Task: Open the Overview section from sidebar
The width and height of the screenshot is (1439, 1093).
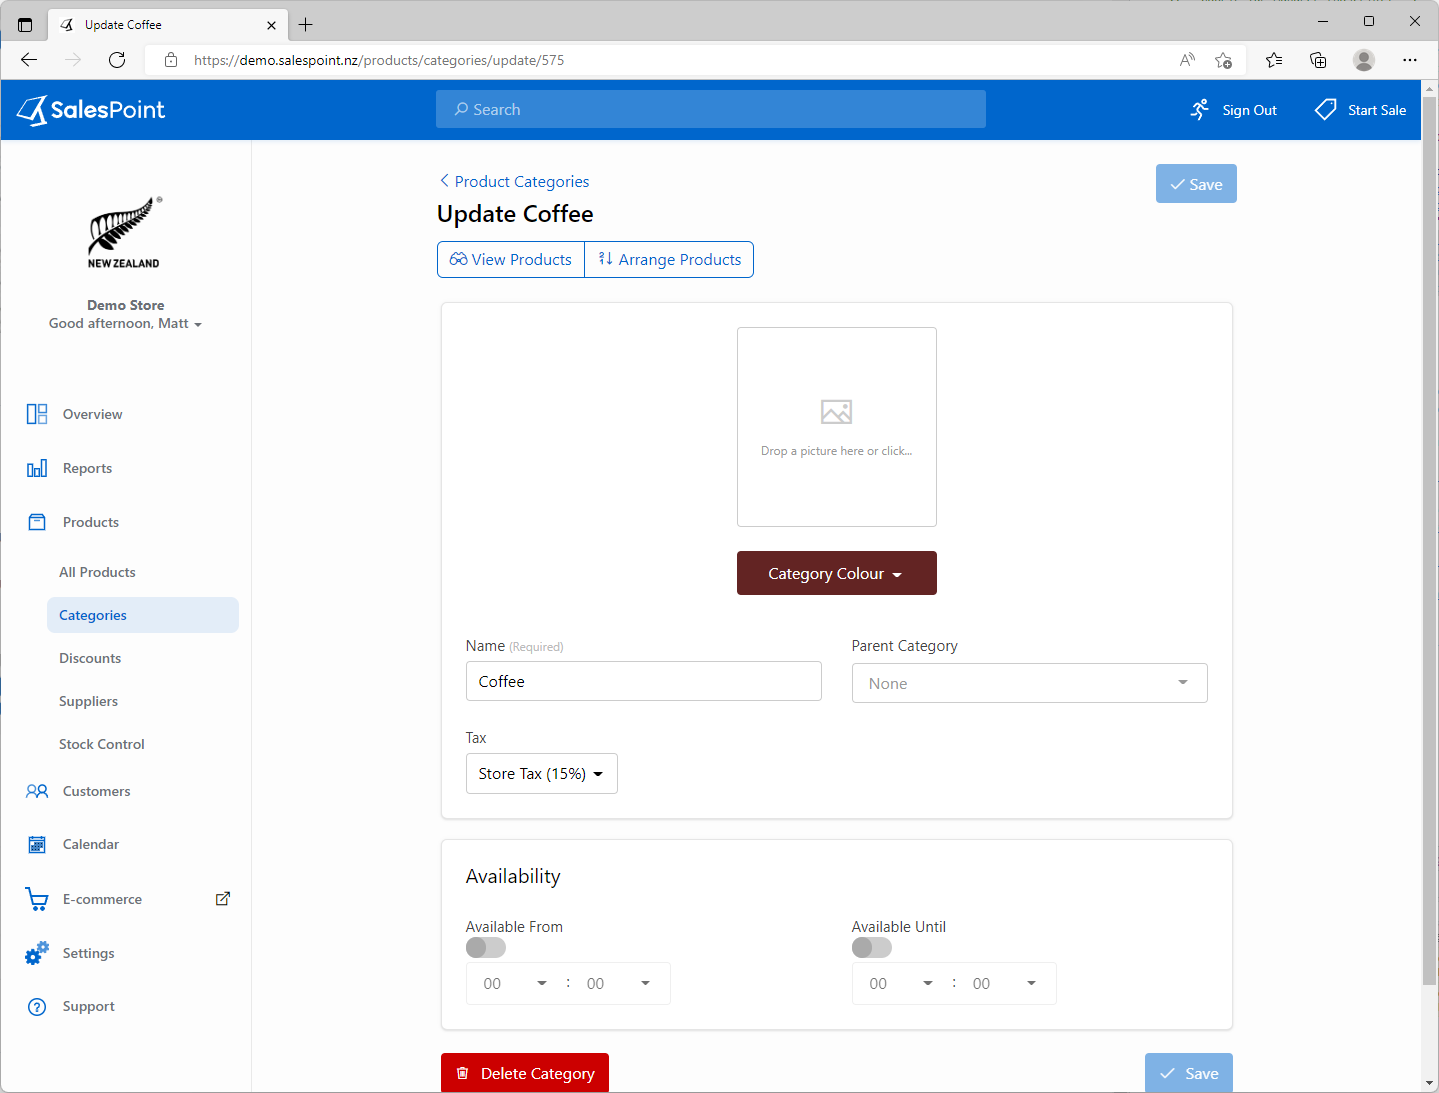Action: (x=37, y=413)
